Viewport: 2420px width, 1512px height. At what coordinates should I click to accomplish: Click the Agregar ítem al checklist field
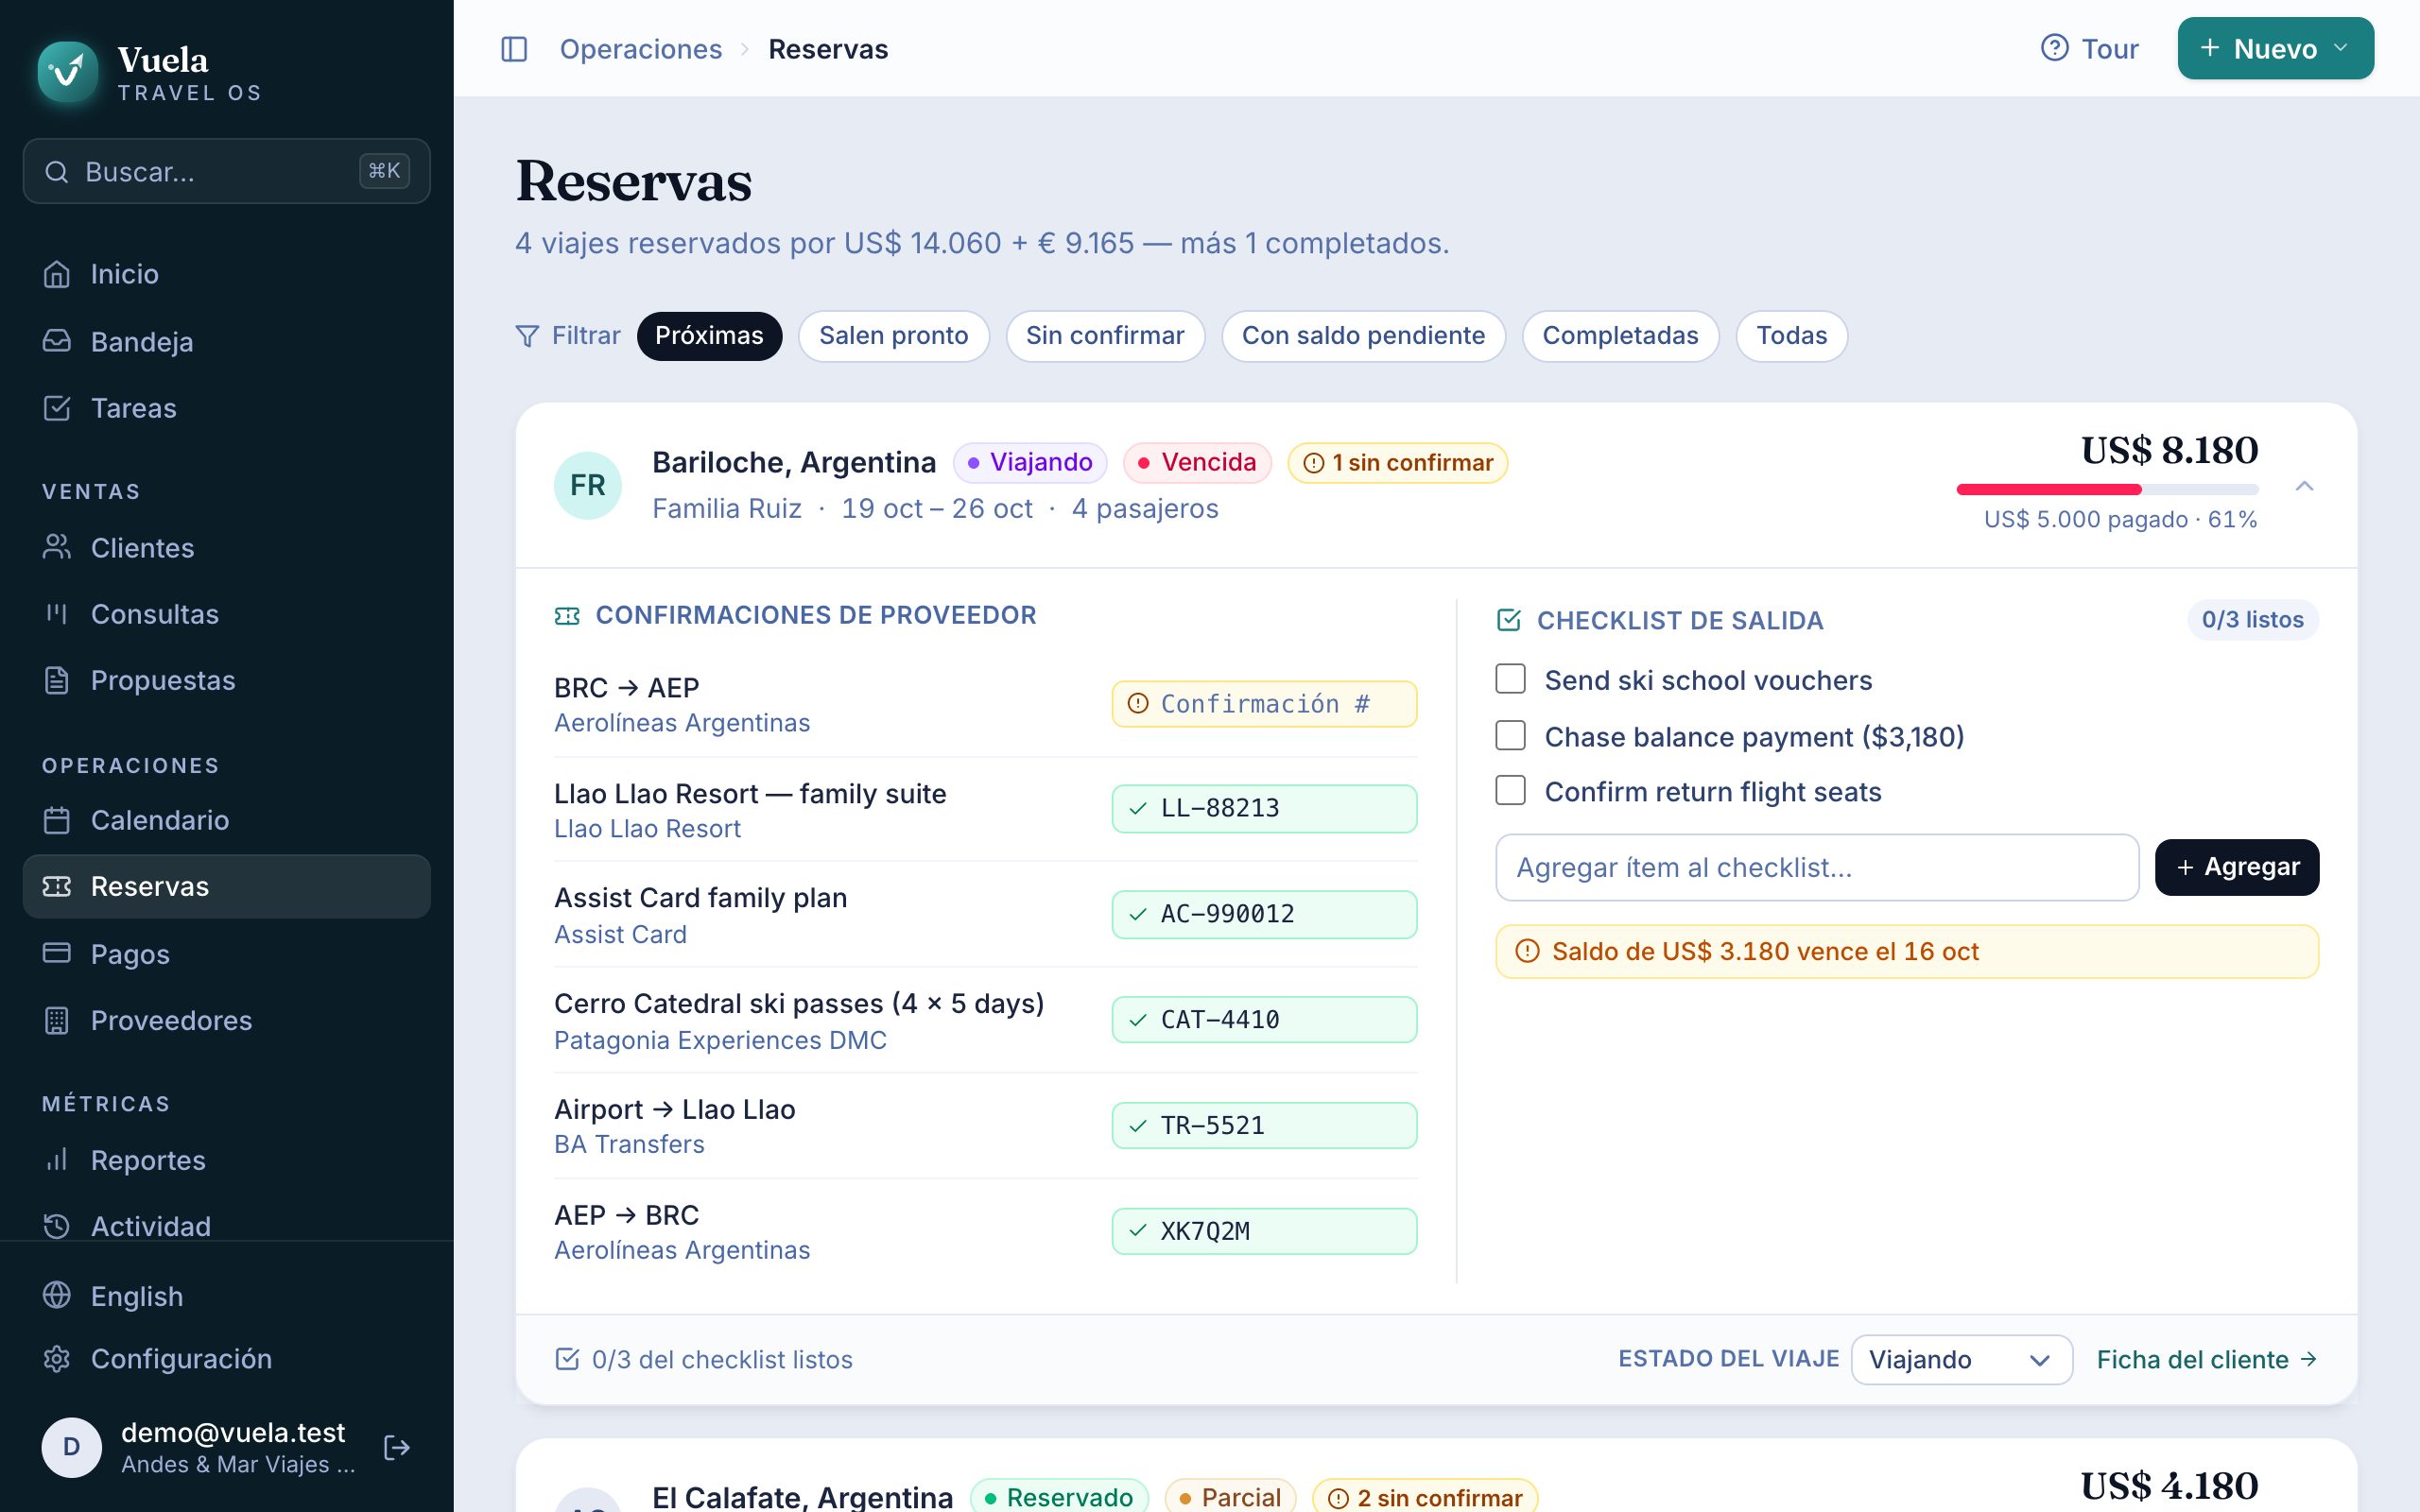(1817, 867)
